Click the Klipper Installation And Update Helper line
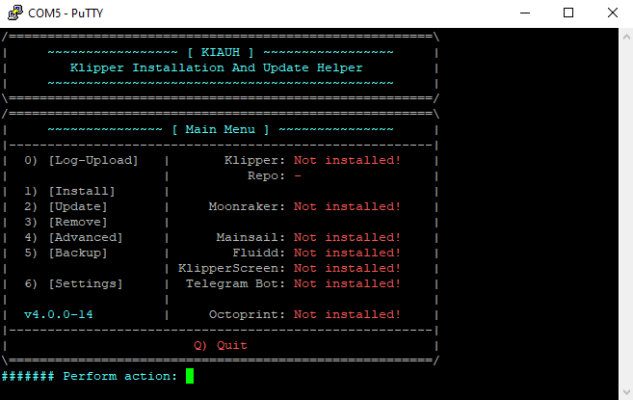The image size is (633, 400). click(216, 68)
